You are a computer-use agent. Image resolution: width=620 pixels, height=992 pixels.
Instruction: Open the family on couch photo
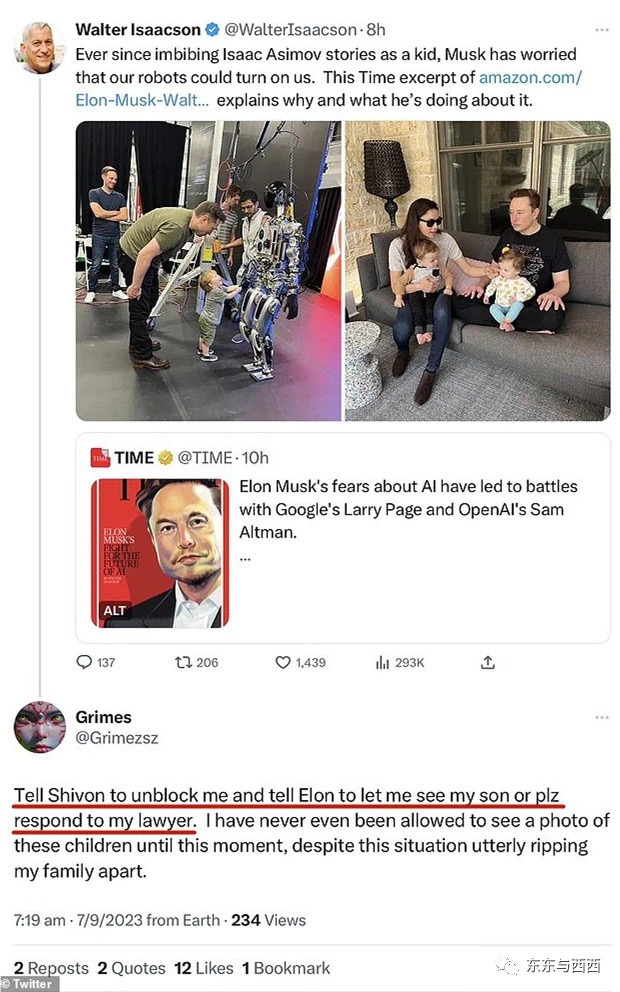pos(477,270)
